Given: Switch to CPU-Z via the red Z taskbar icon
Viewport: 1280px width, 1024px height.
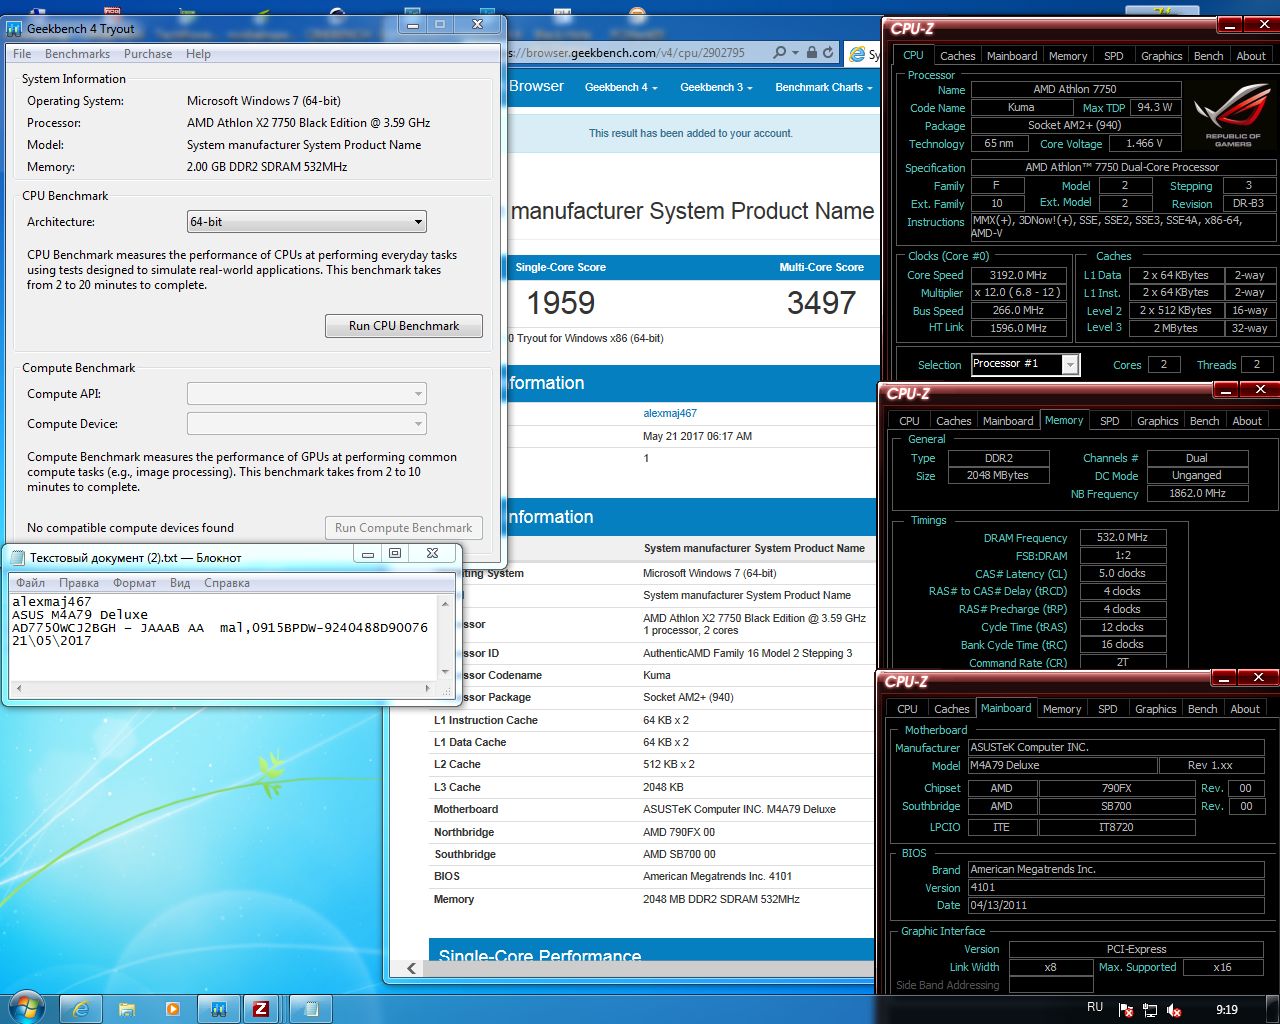Looking at the screenshot, I should pos(261,1009).
